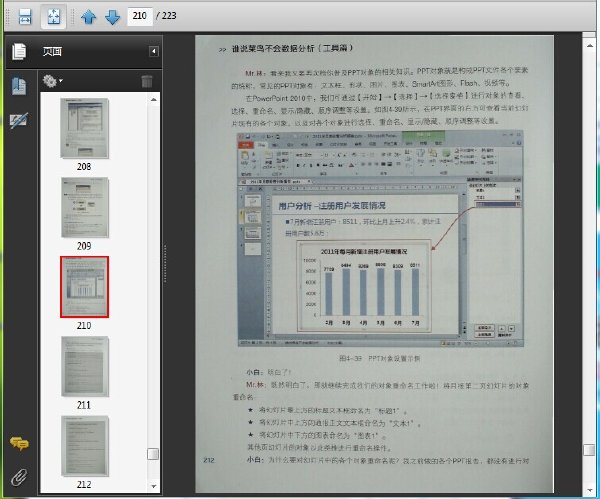Click the panel divider grip handle
Screen dimensions: 600x499
(x=165, y=263)
